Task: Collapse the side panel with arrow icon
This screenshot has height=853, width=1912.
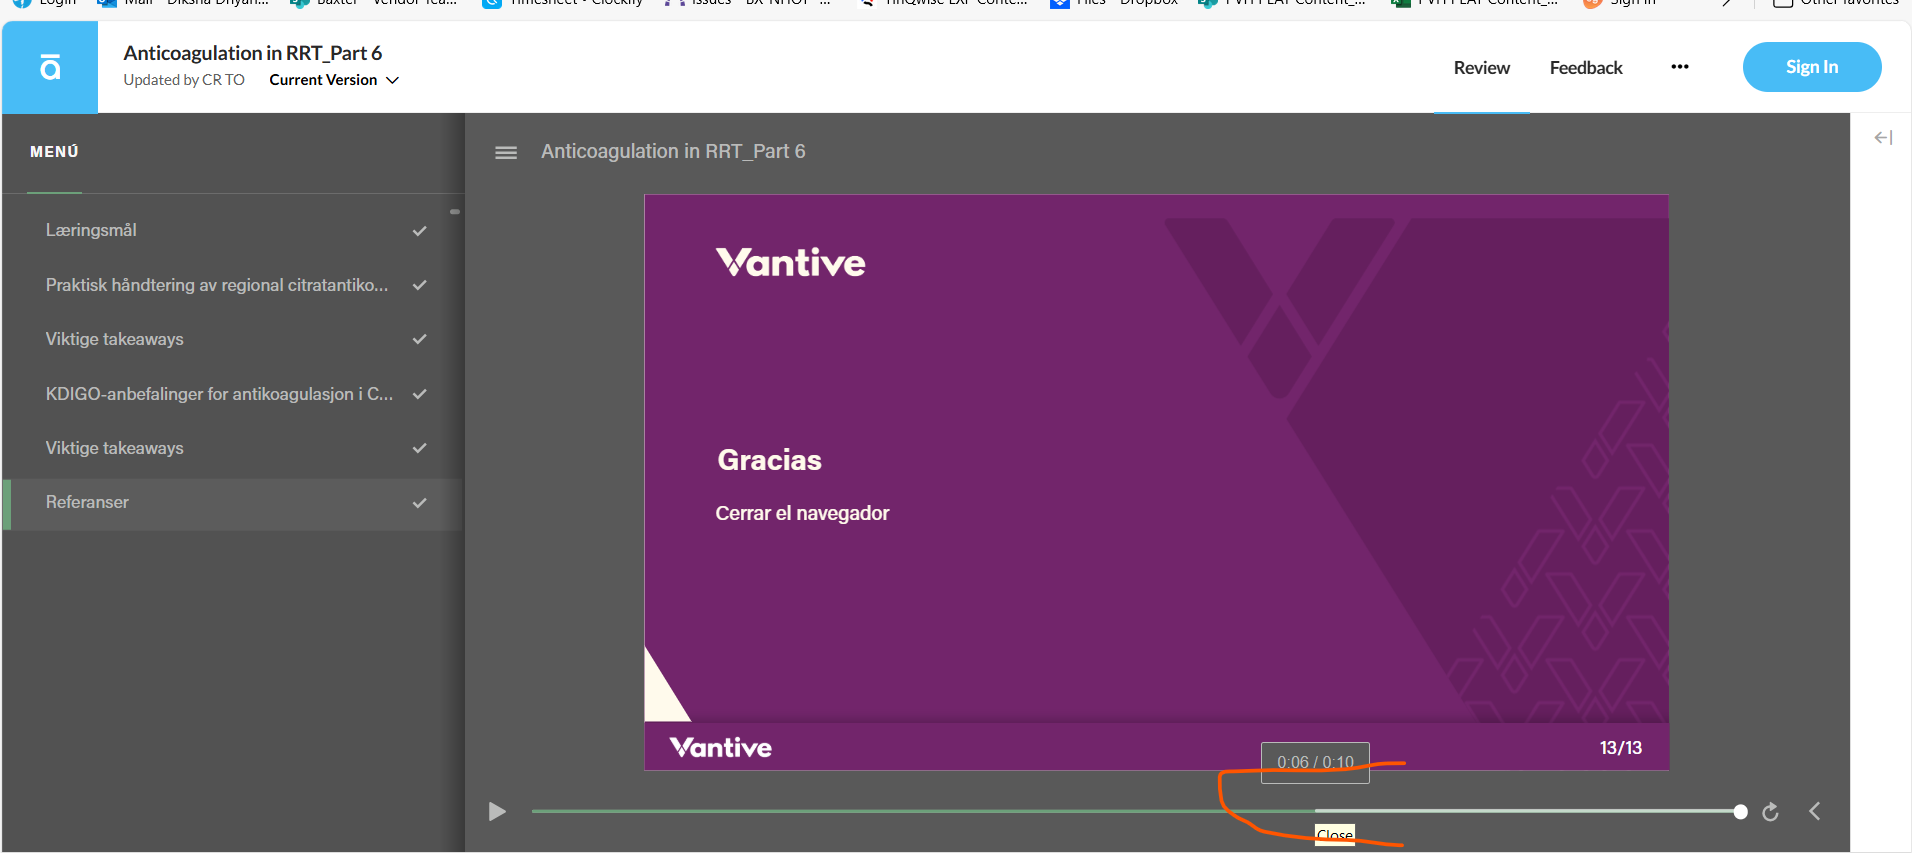Action: [1883, 138]
